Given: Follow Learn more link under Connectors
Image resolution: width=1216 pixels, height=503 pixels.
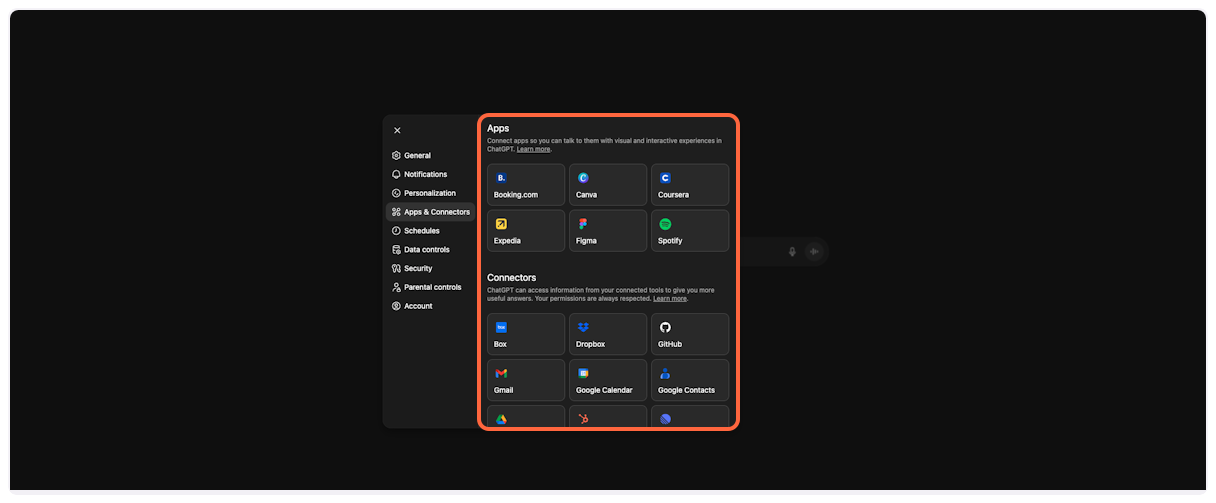Looking at the screenshot, I should coord(670,298).
